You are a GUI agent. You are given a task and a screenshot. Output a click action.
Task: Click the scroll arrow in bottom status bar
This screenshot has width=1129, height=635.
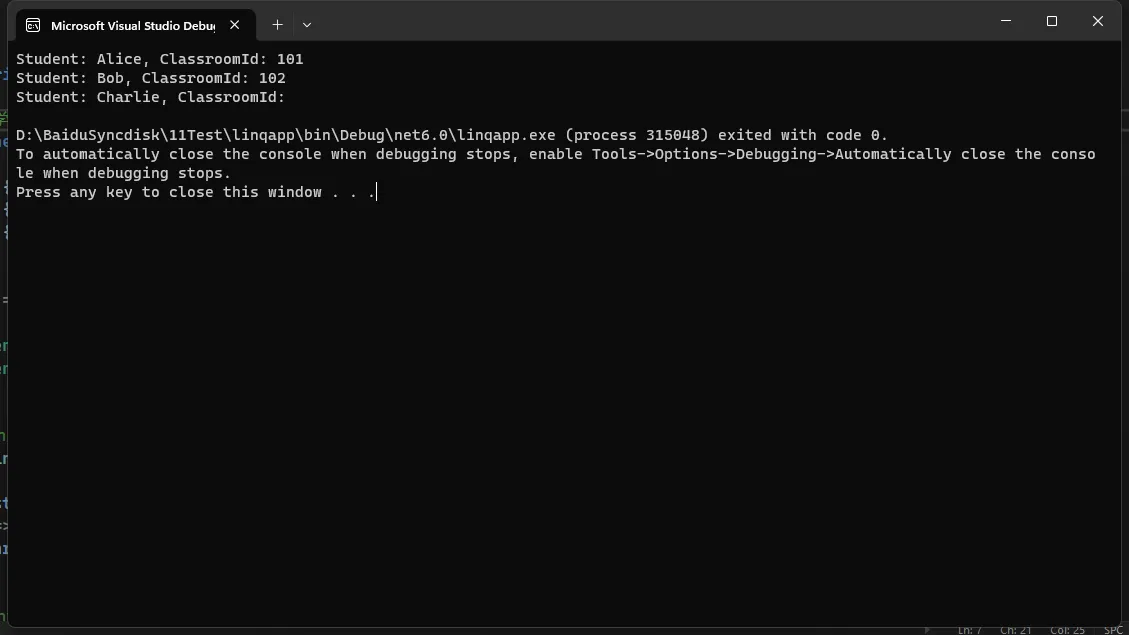tap(927, 630)
